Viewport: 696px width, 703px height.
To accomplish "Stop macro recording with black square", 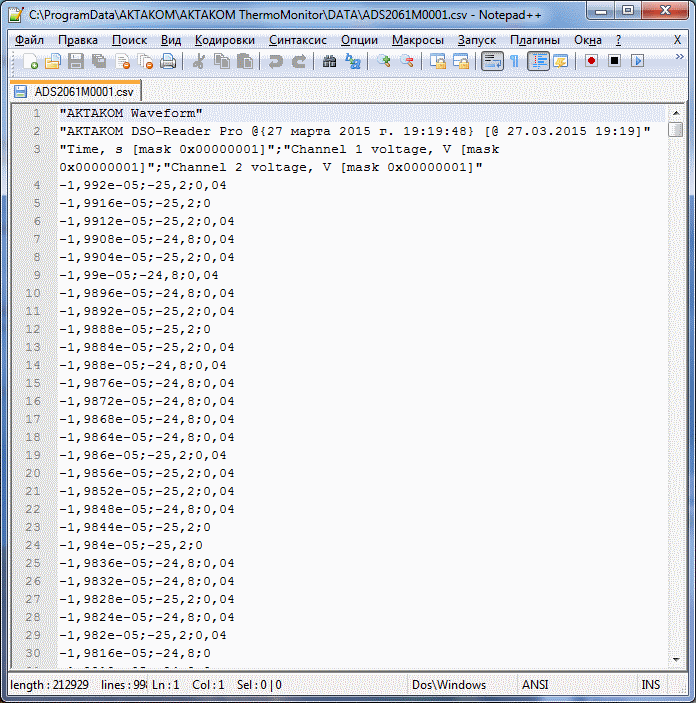I will pyautogui.click(x=614, y=61).
